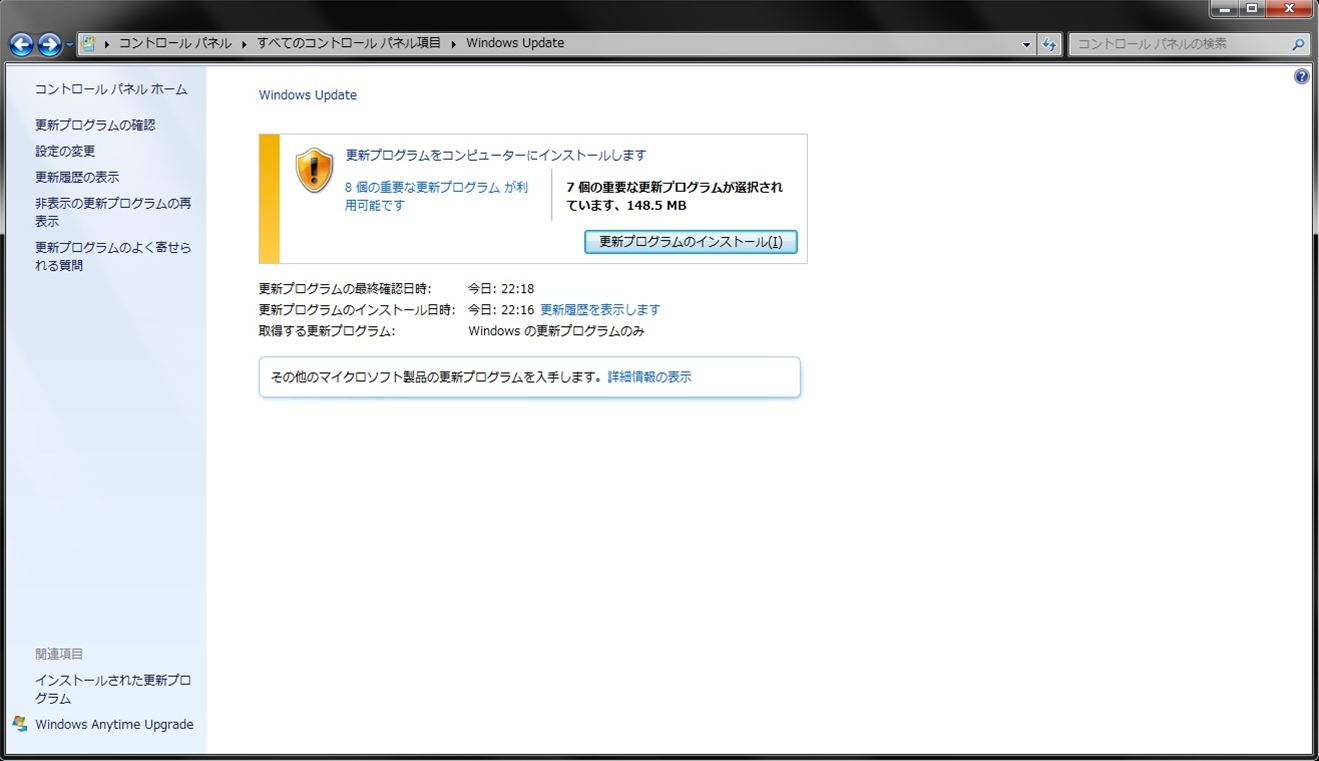
Task: Open recent pages dropdown beside navigation arrows
Action: click(x=69, y=45)
